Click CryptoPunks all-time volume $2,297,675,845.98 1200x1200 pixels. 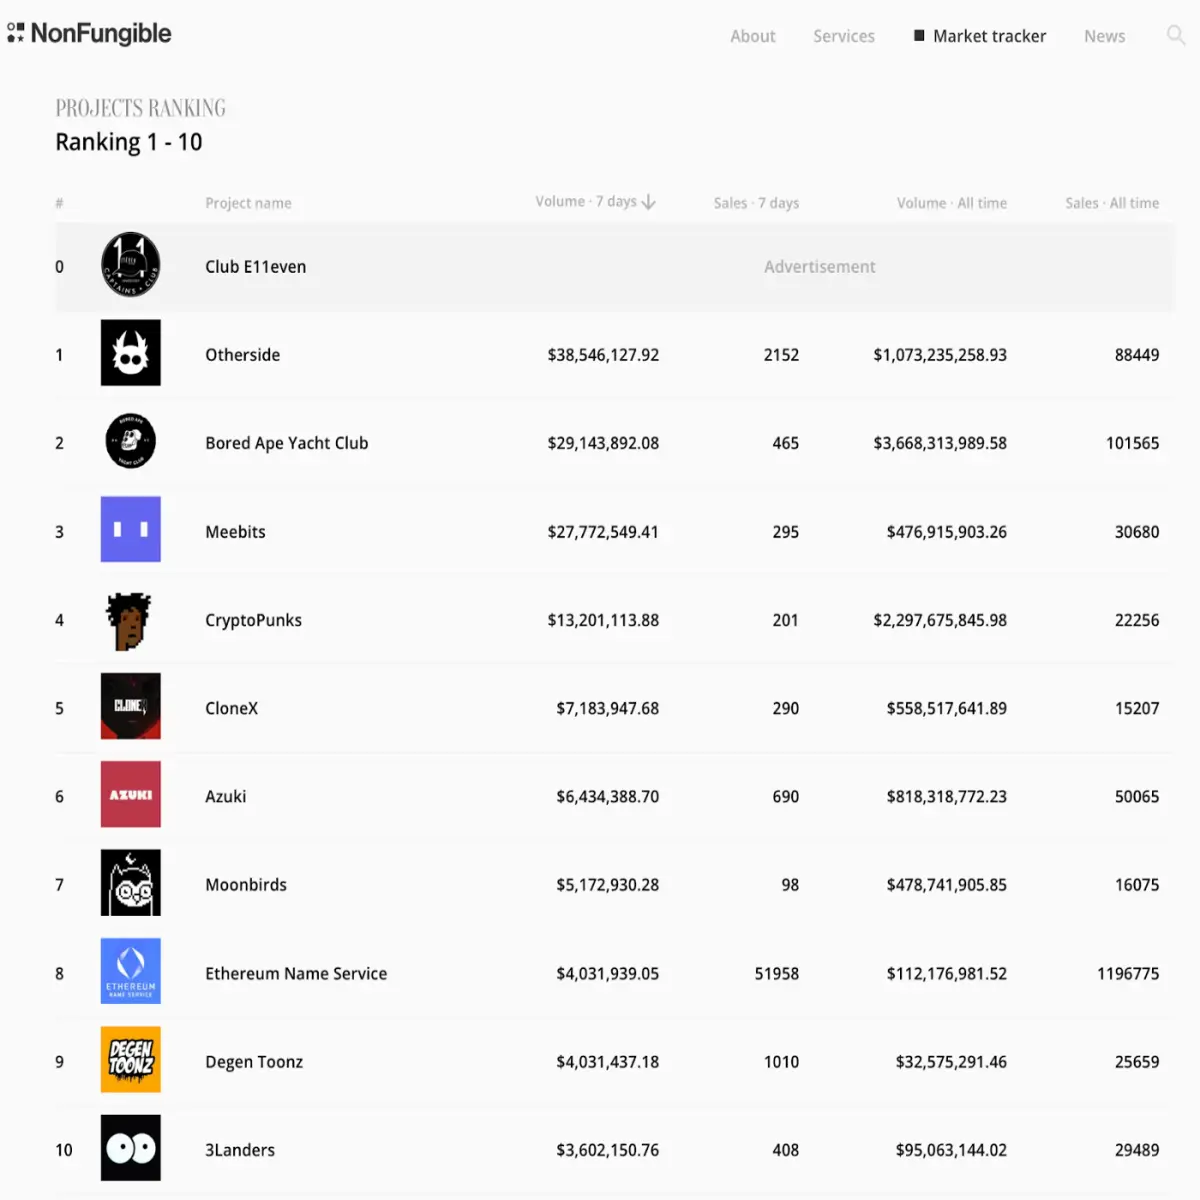[940, 620]
